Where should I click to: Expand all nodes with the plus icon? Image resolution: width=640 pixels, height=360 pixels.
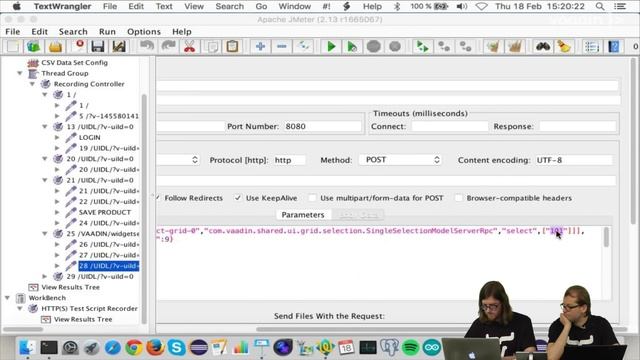pos(260,47)
